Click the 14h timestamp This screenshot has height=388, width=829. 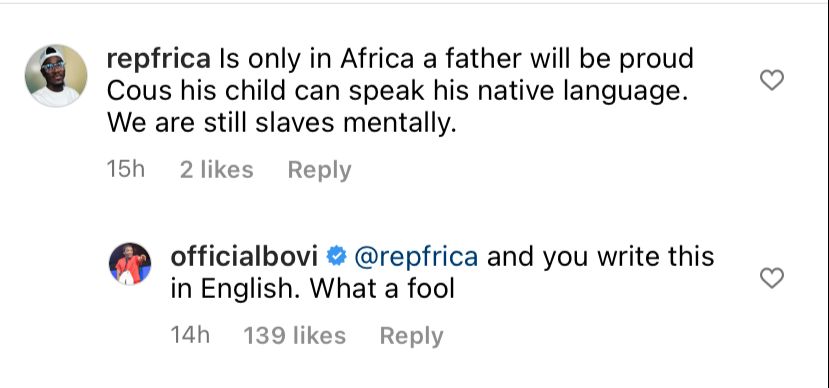[x=190, y=336]
